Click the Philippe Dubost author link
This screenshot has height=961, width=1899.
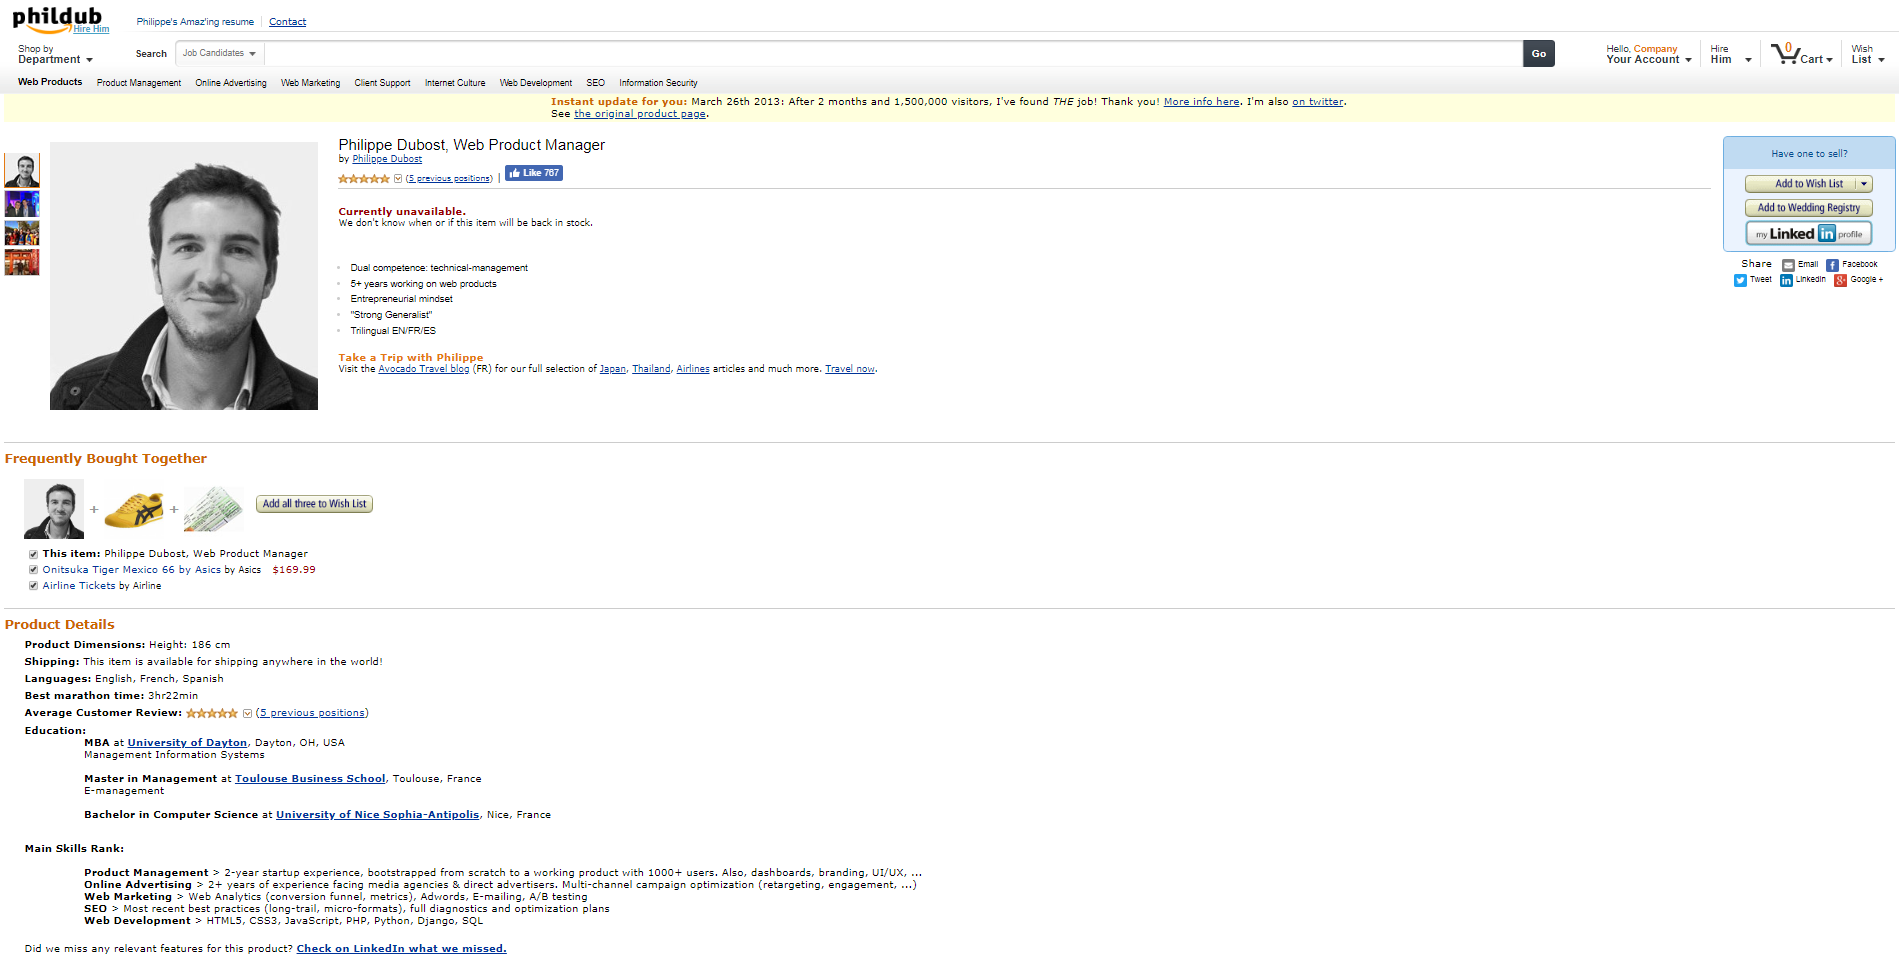[387, 159]
